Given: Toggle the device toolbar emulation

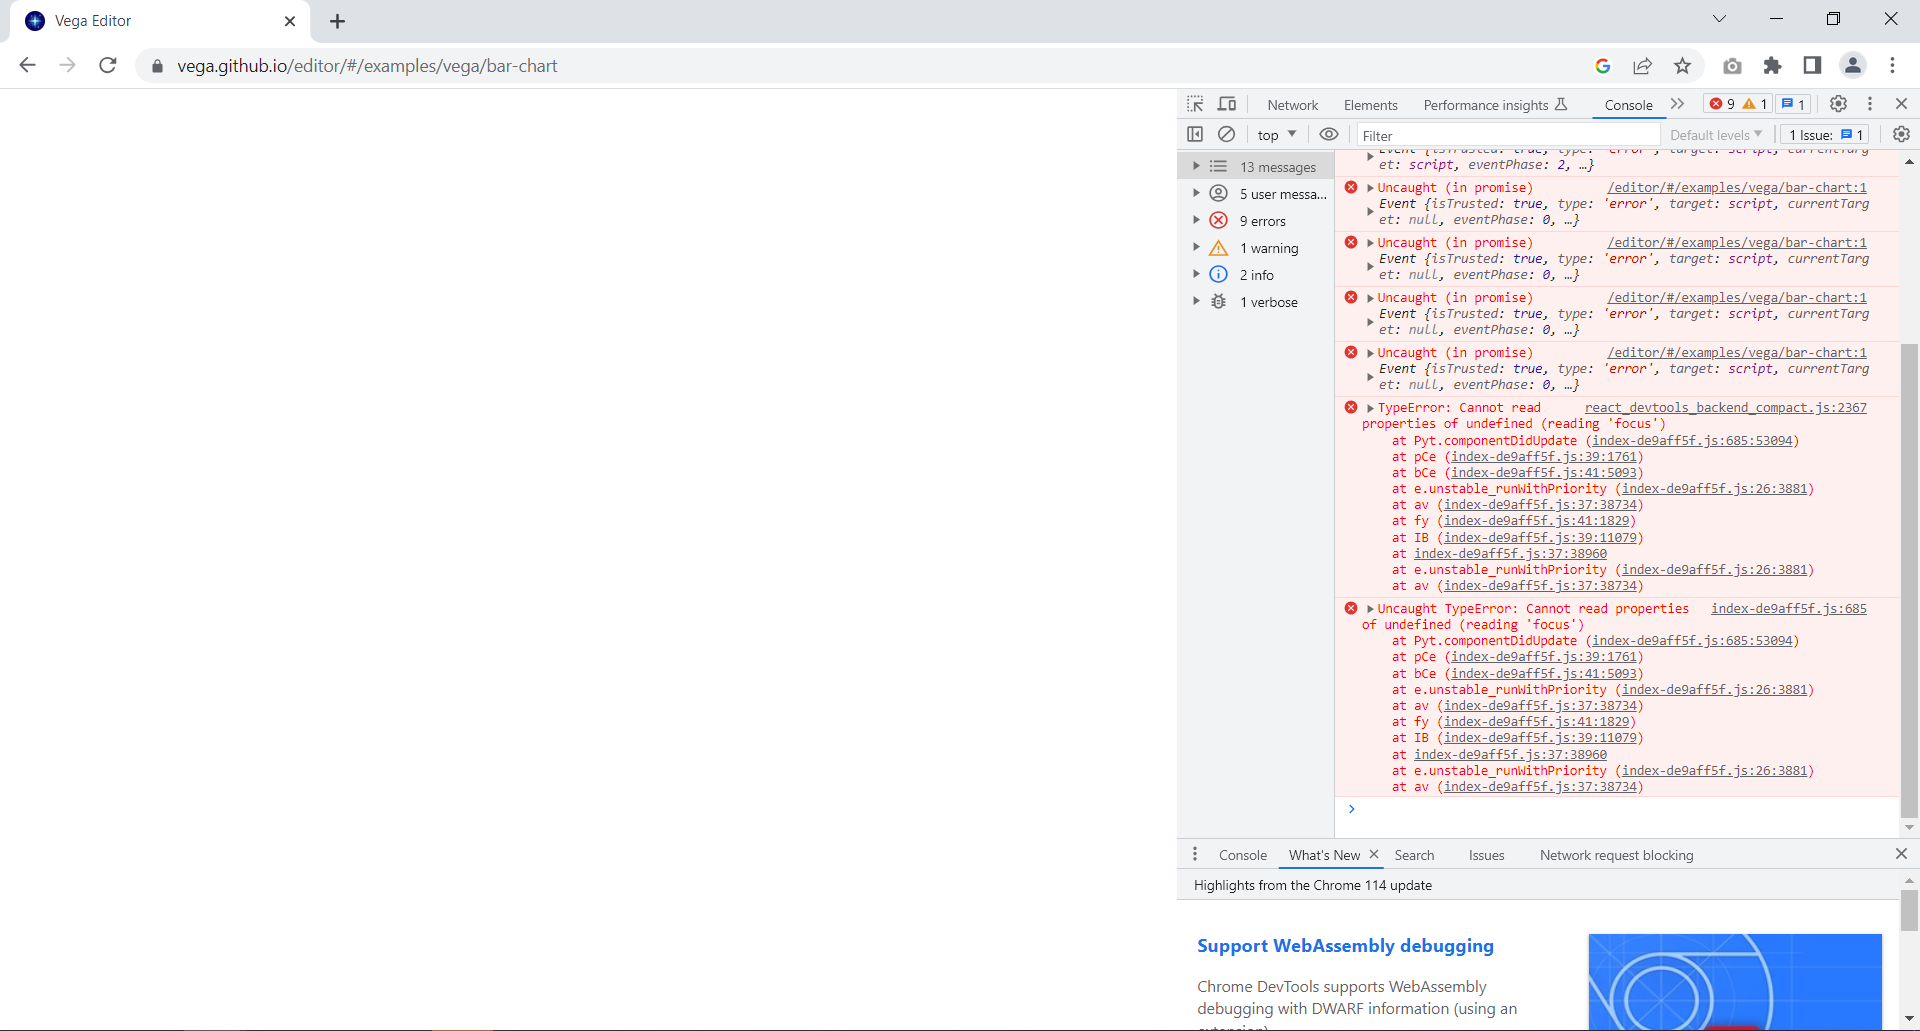Looking at the screenshot, I should 1227,103.
